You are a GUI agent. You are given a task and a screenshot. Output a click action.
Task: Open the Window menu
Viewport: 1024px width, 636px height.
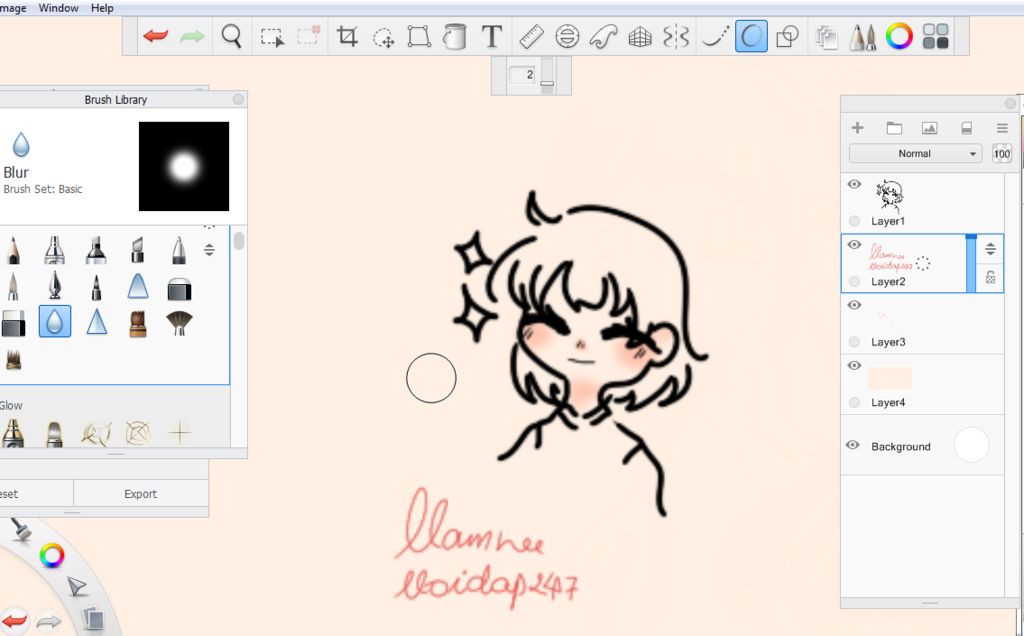(58, 8)
